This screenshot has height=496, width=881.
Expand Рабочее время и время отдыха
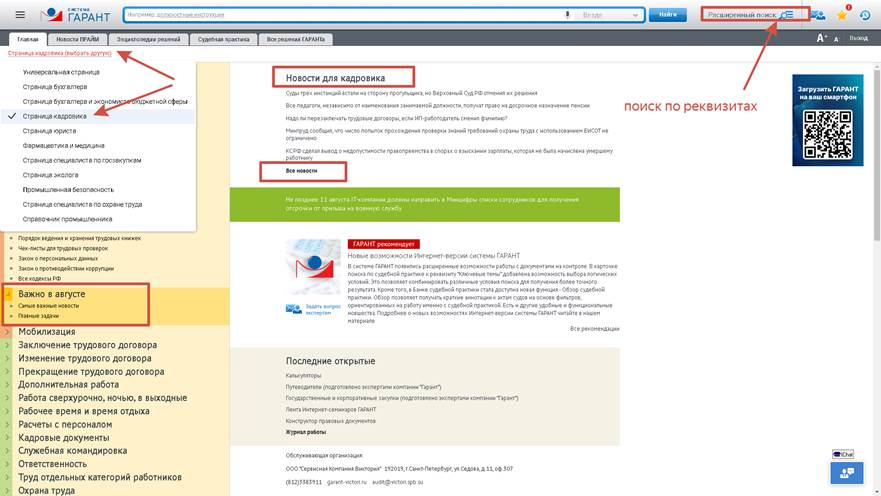click(x=84, y=411)
